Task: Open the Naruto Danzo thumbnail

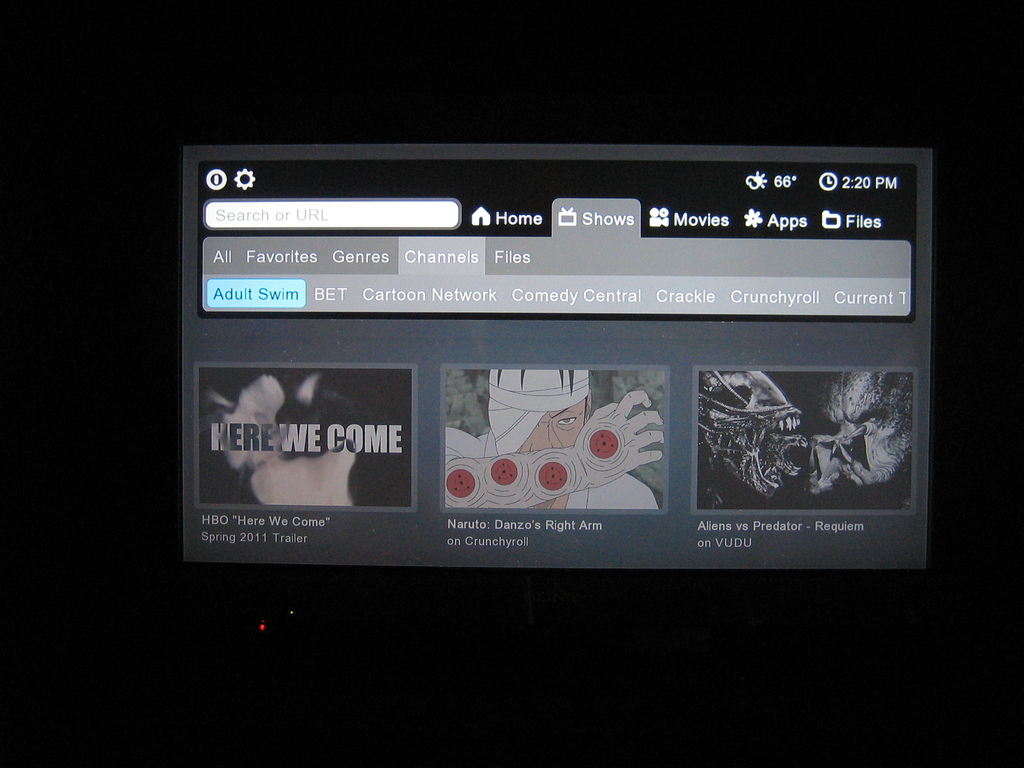Action: click(x=554, y=440)
